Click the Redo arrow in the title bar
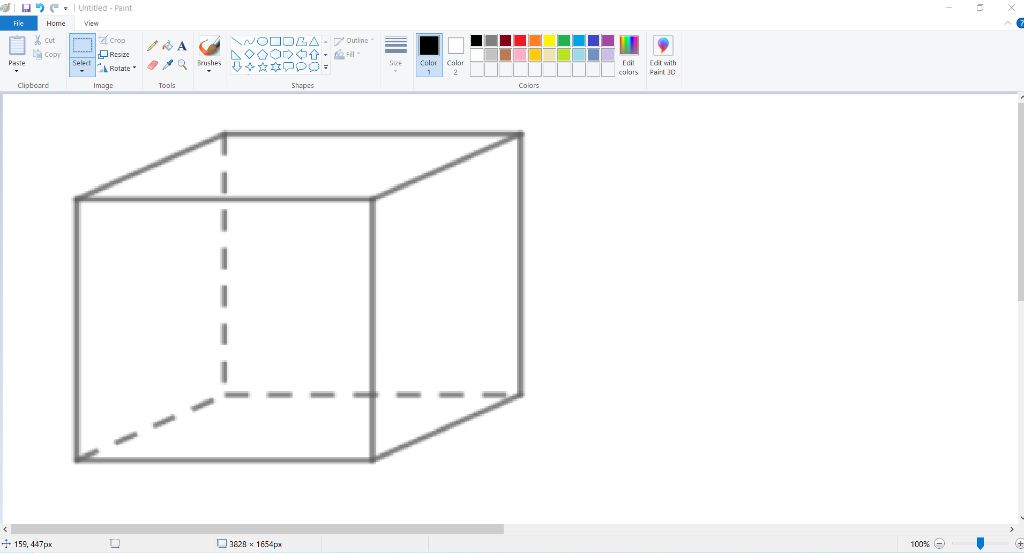 tap(54, 8)
